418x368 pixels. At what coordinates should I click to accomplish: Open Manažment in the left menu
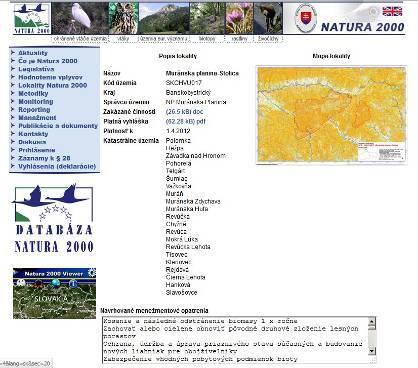[x=37, y=118]
